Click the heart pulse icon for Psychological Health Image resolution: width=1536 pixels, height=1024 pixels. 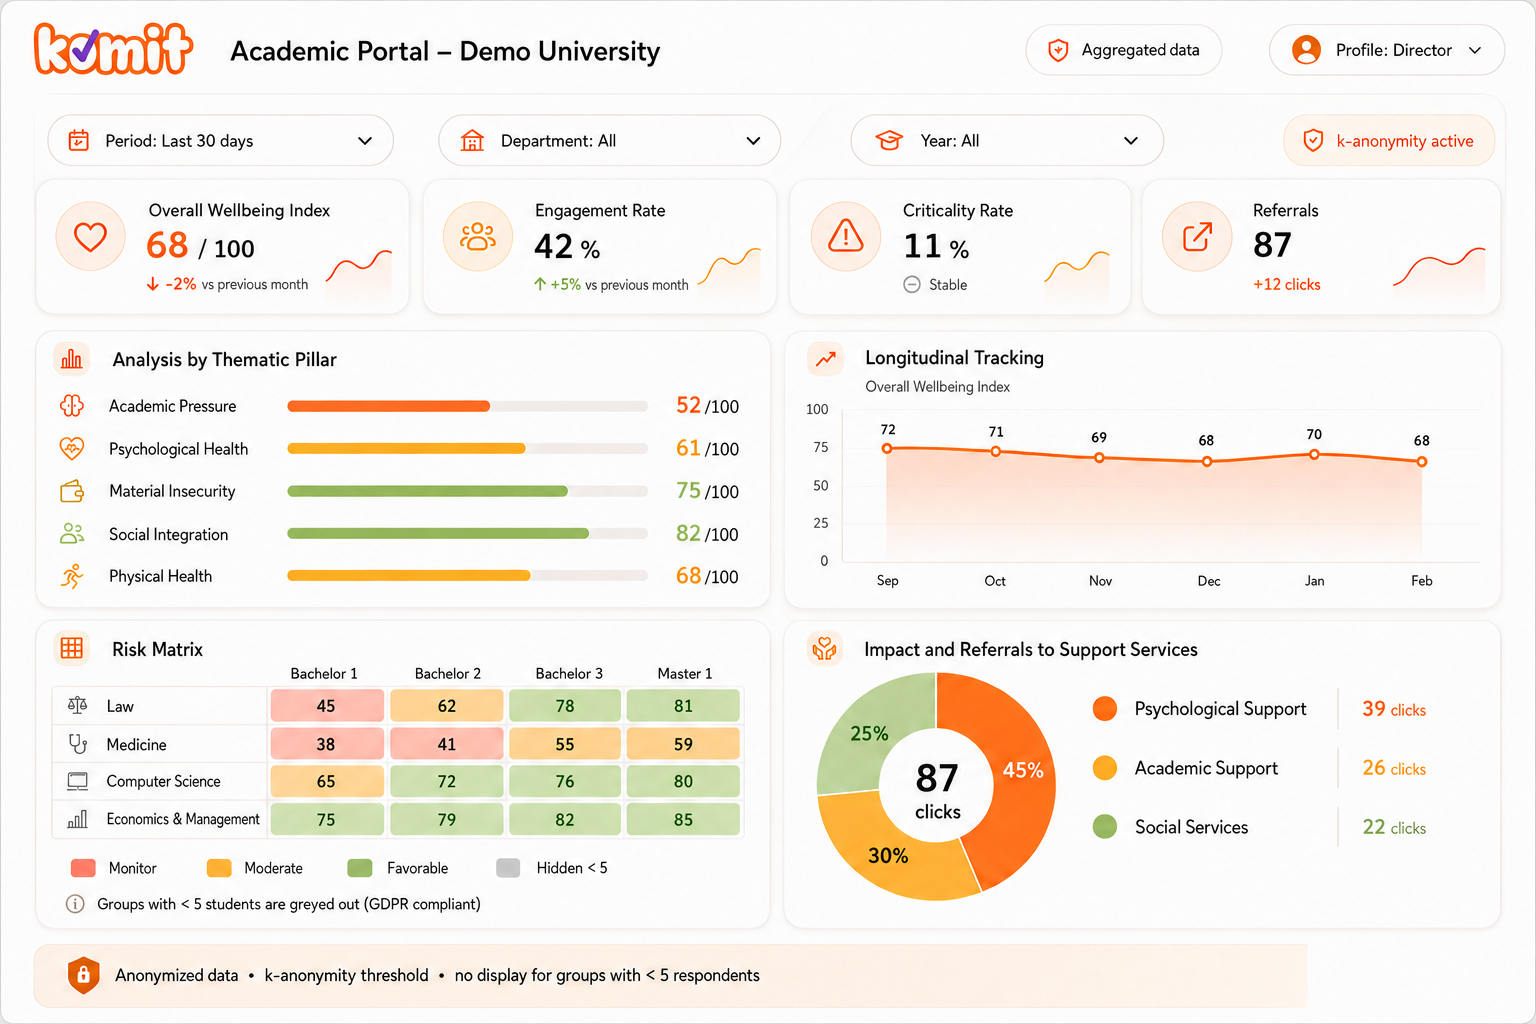pyautogui.click(x=72, y=448)
